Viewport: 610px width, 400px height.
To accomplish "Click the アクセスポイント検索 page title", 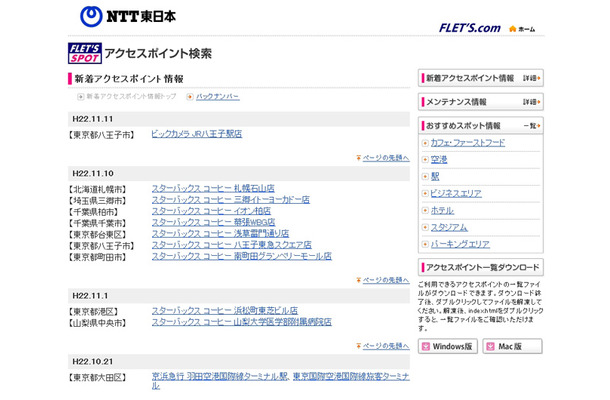I will click(158, 53).
